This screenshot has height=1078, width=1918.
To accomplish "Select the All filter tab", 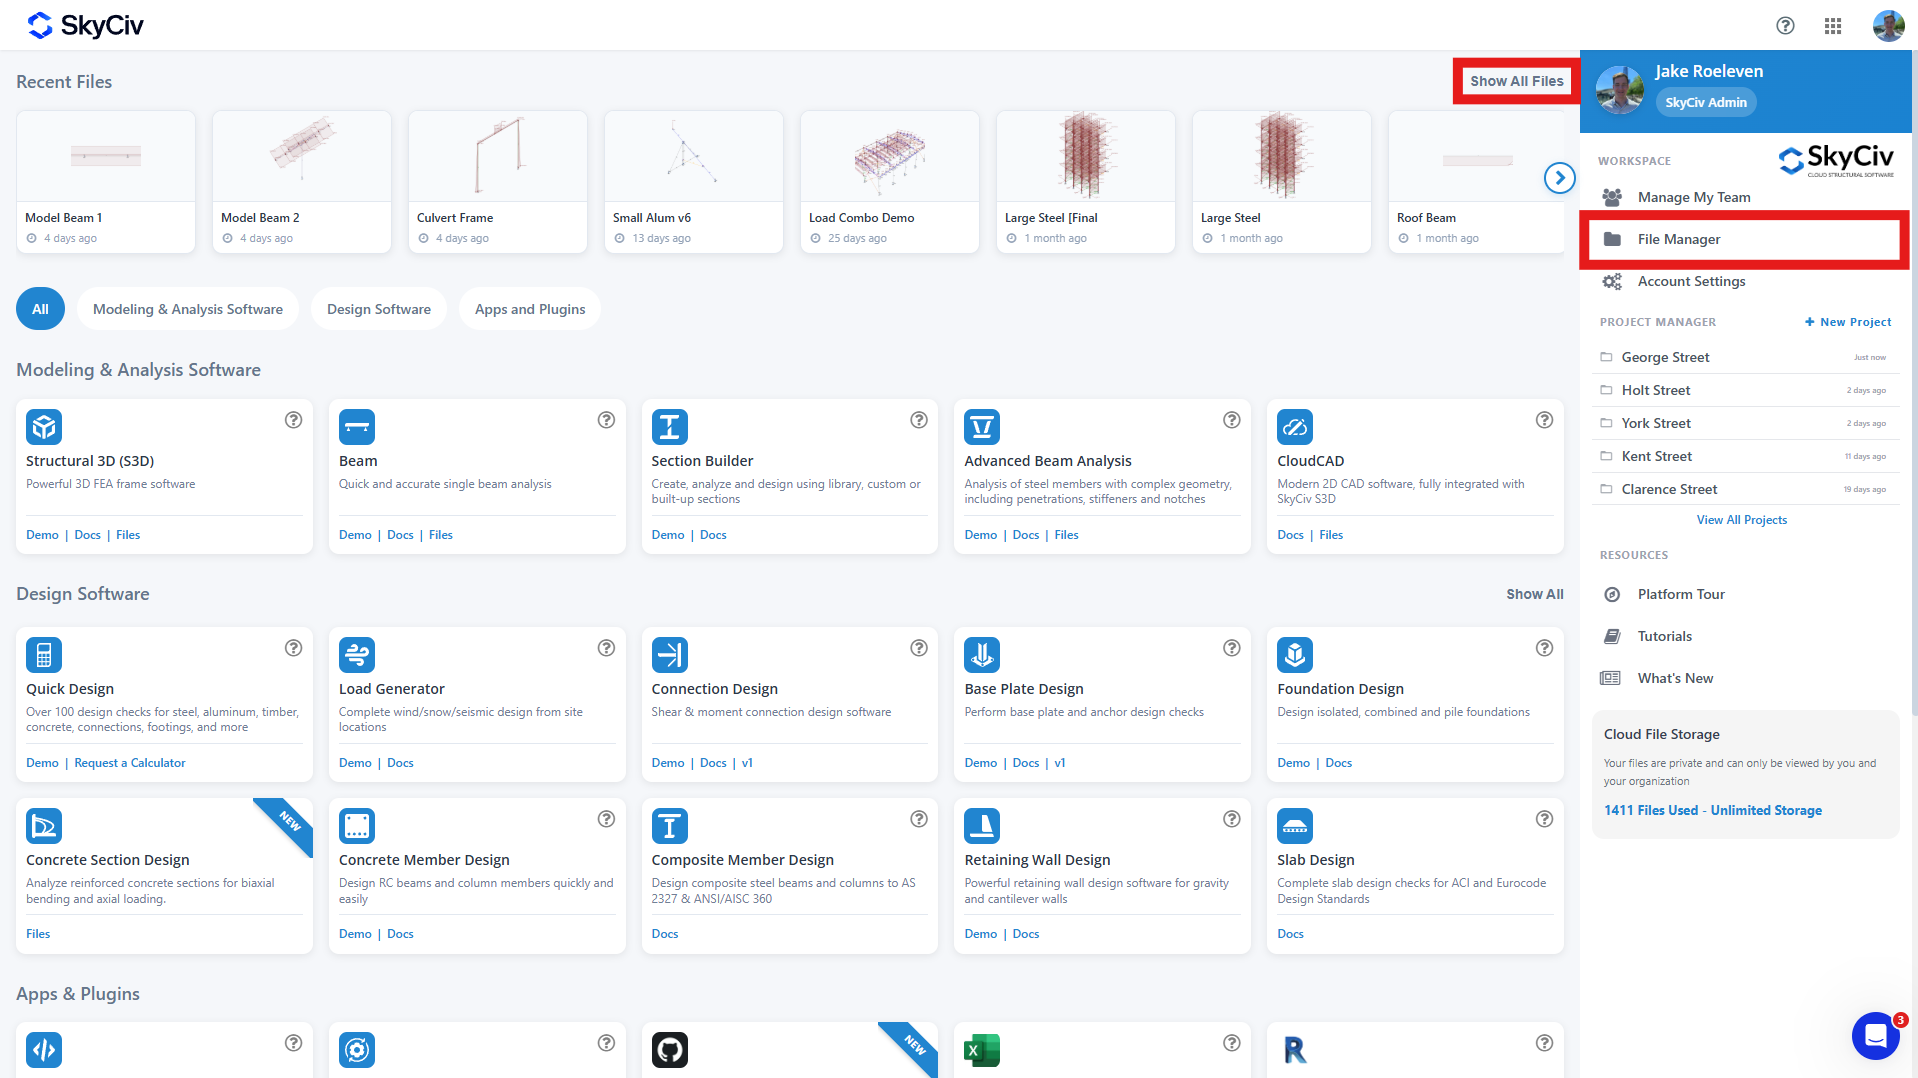I will (40, 309).
